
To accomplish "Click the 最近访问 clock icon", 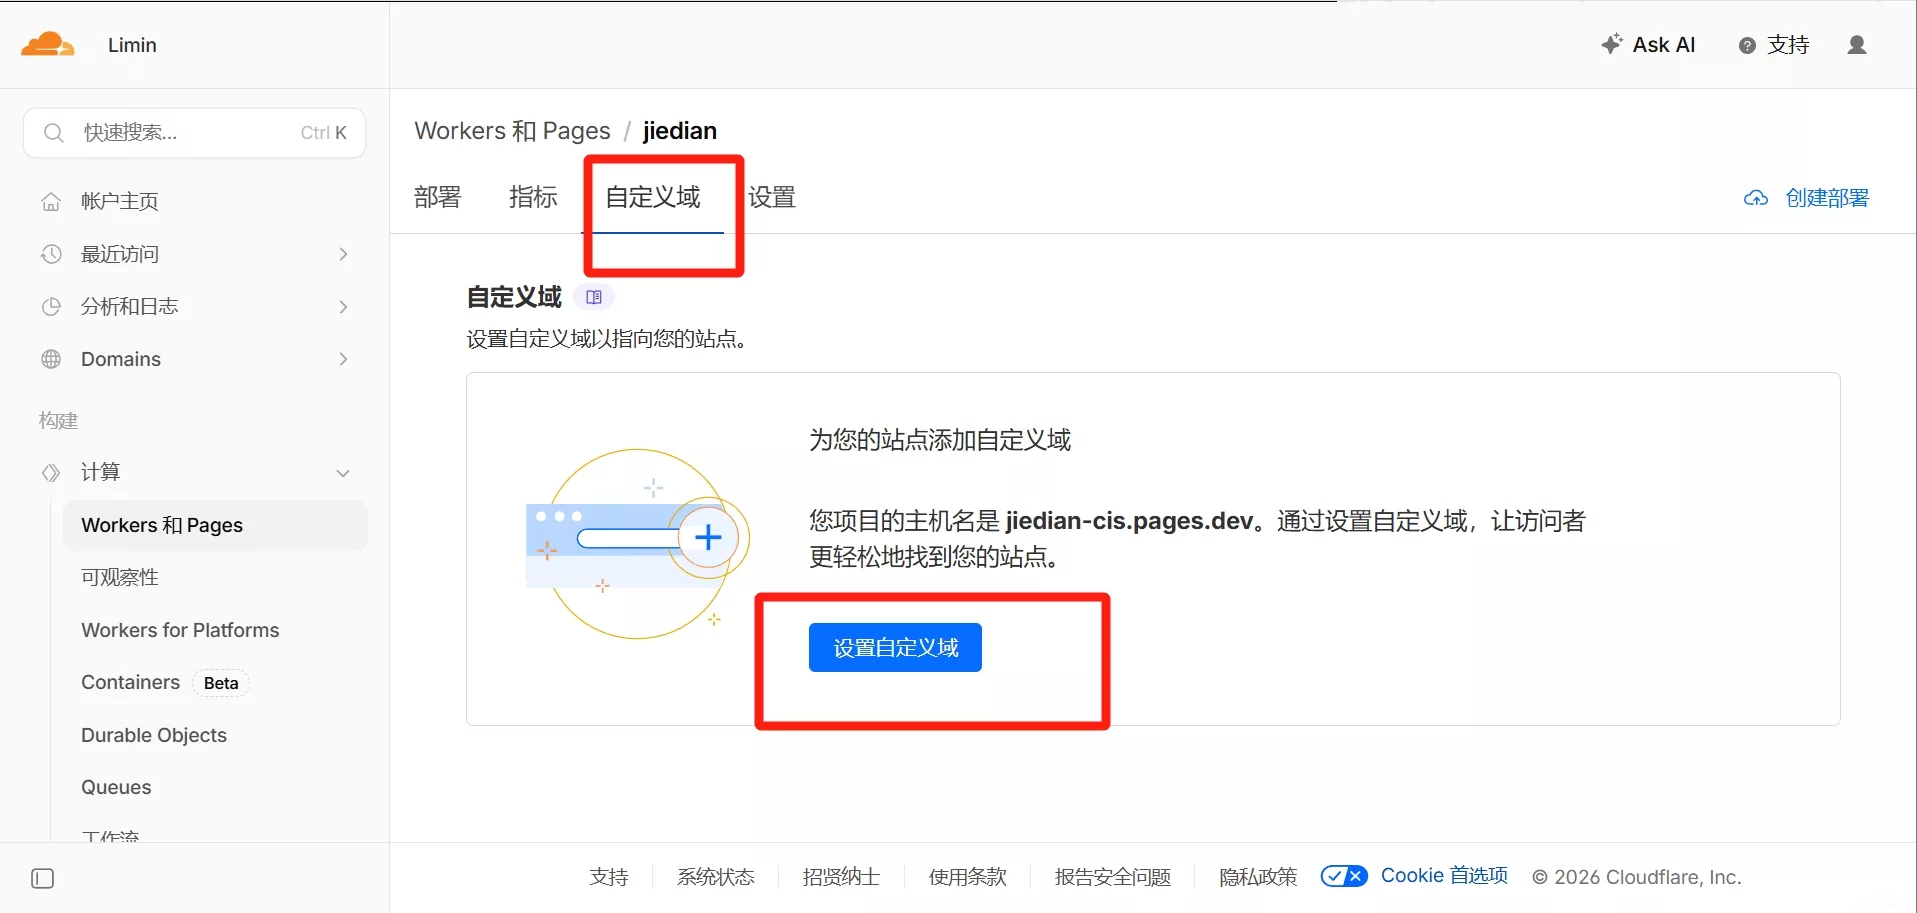I will [x=51, y=254].
